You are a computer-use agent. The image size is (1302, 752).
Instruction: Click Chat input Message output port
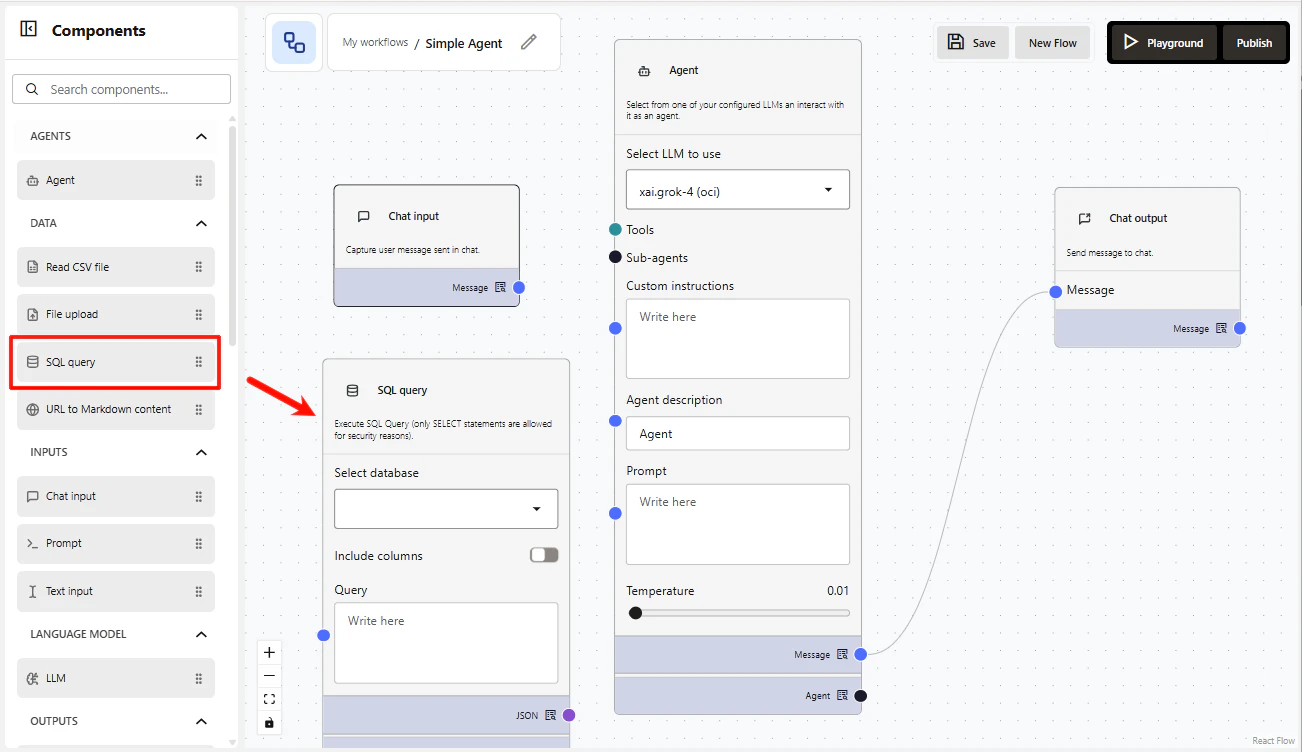coord(518,287)
